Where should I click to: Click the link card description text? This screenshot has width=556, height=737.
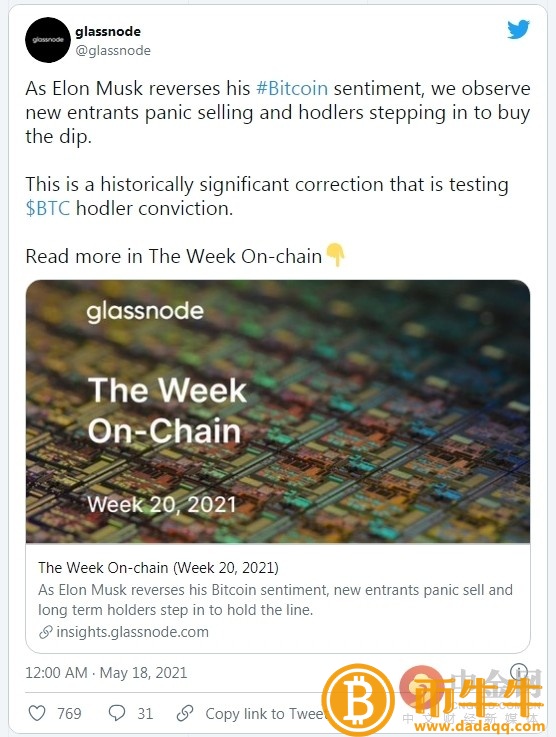(x=275, y=600)
